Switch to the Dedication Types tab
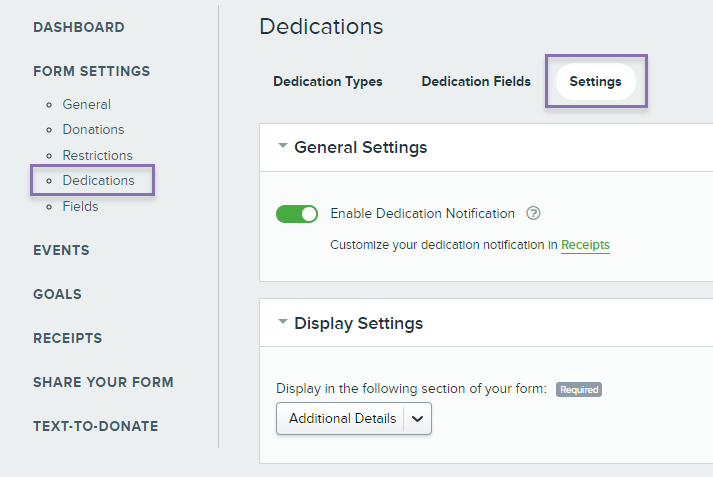Image resolution: width=713 pixels, height=477 pixels. tap(328, 81)
